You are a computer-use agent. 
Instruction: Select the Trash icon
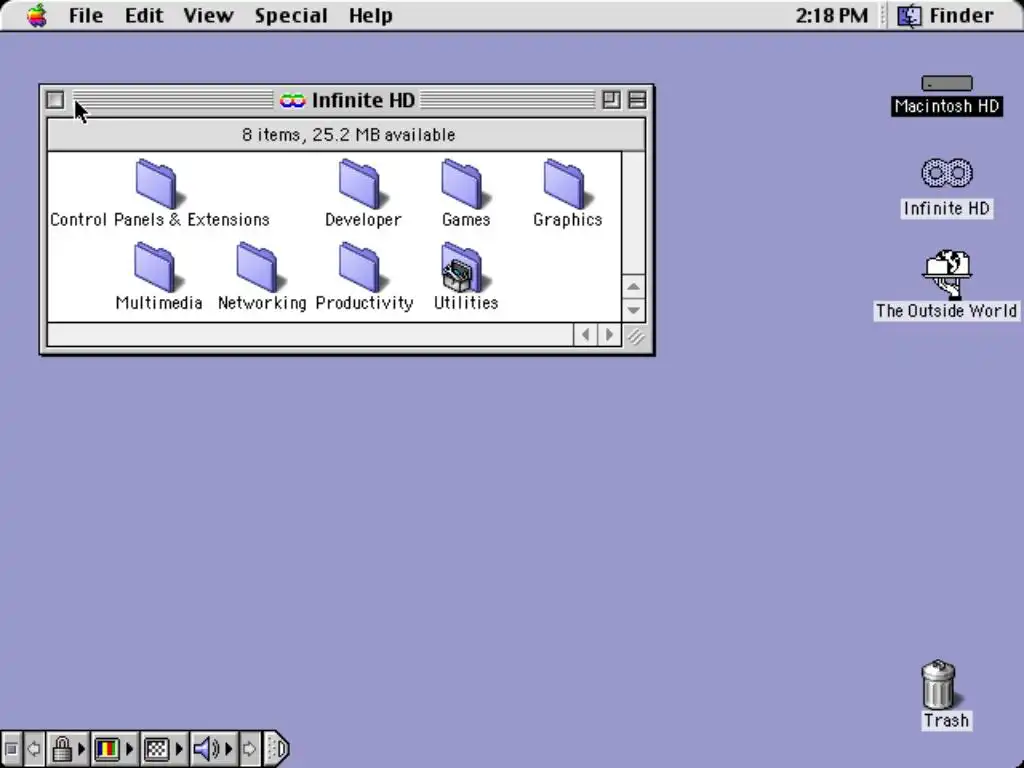pyautogui.click(x=939, y=684)
